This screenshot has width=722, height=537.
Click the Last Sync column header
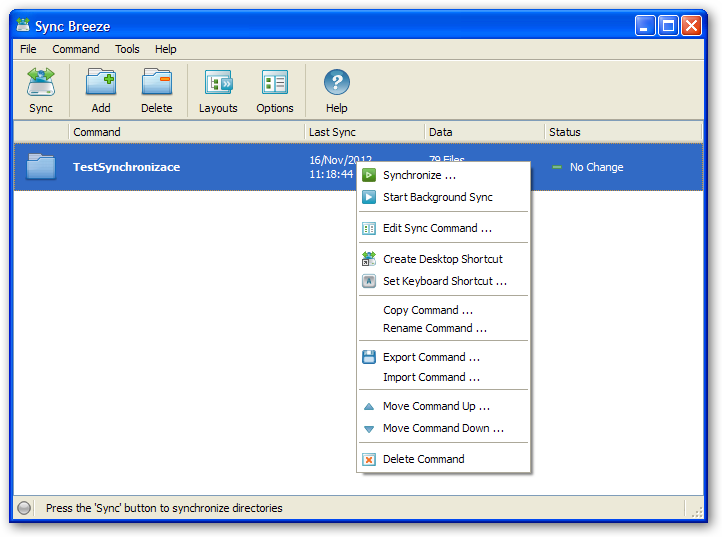(x=364, y=132)
